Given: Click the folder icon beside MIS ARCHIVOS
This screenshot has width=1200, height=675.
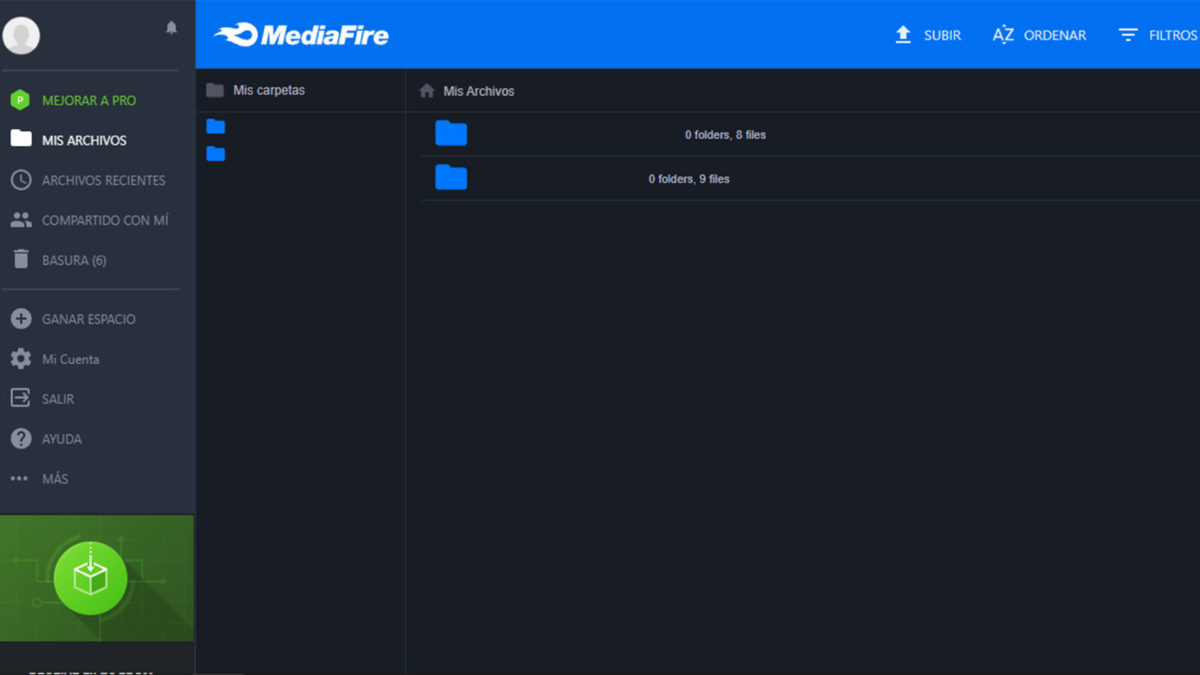Looking at the screenshot, I should click(20, 139).
